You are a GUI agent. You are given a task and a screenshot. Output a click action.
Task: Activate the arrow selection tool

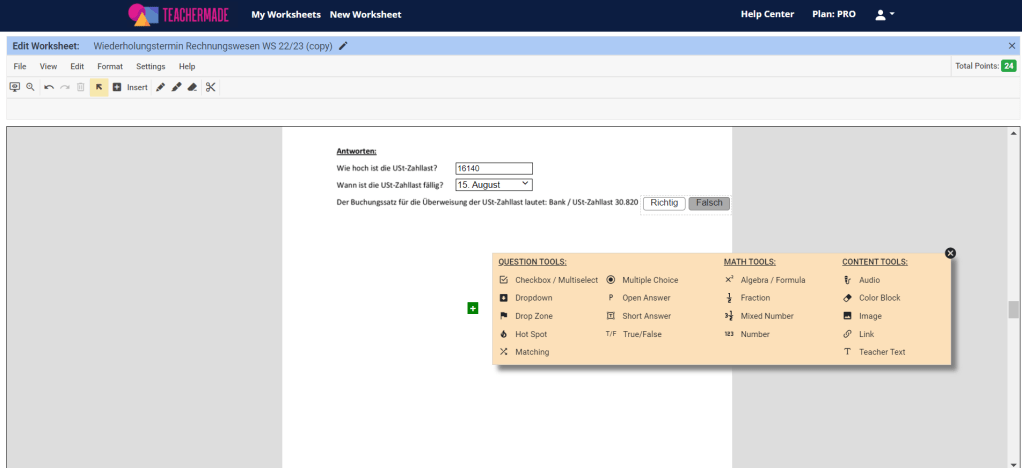pos(99,87)
